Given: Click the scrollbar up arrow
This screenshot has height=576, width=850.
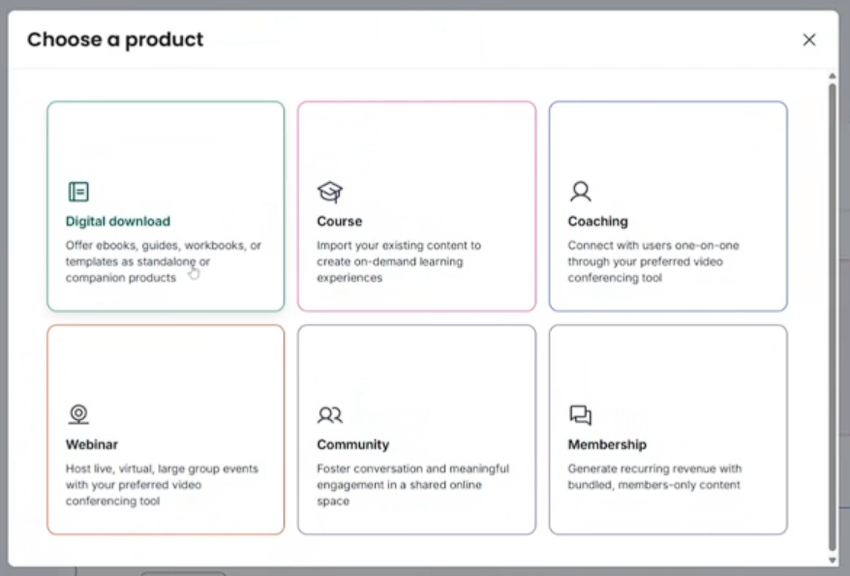Looking at the screenshot, I should tap(832, 76).
